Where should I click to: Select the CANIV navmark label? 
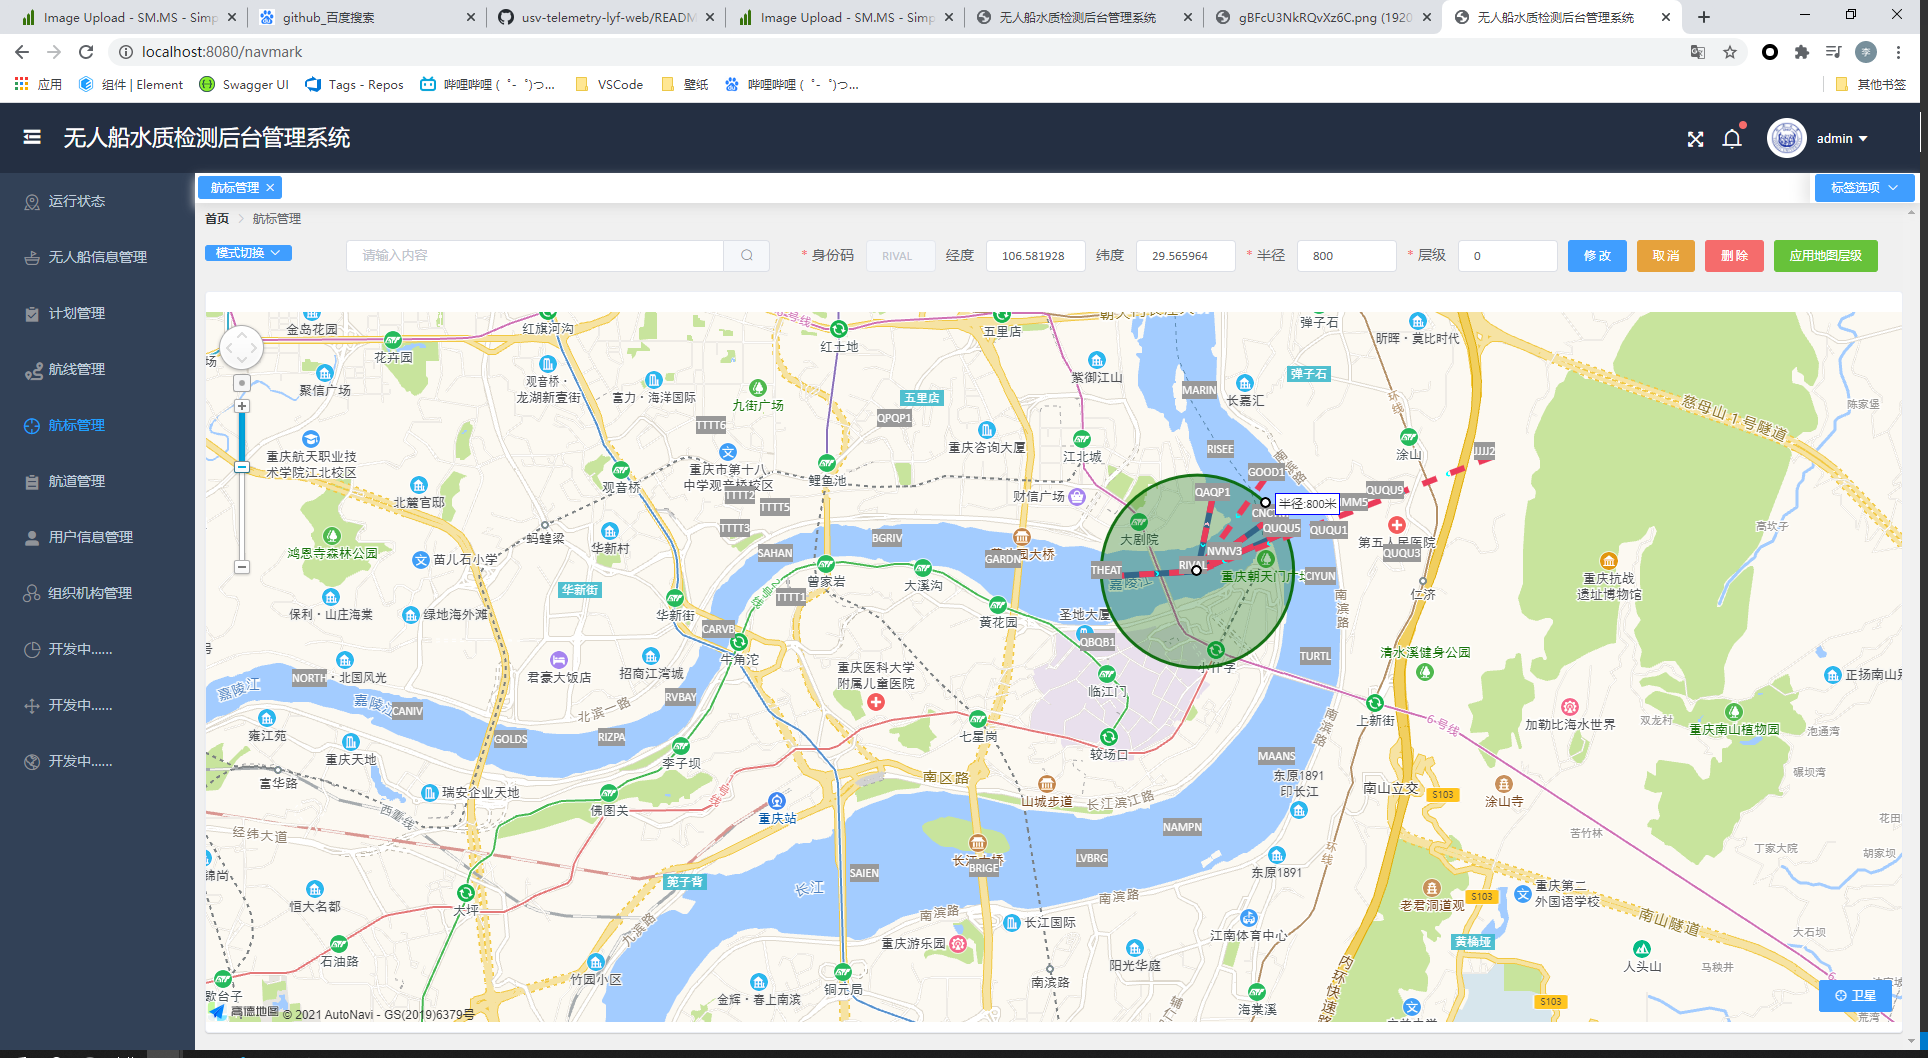(x=407, y=711)
